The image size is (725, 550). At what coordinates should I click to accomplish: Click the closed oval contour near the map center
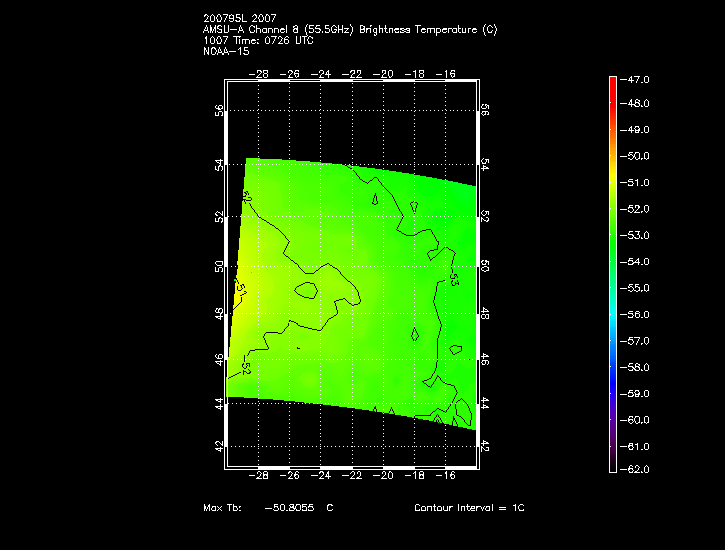pyautogui.click(x=306, y=290)
